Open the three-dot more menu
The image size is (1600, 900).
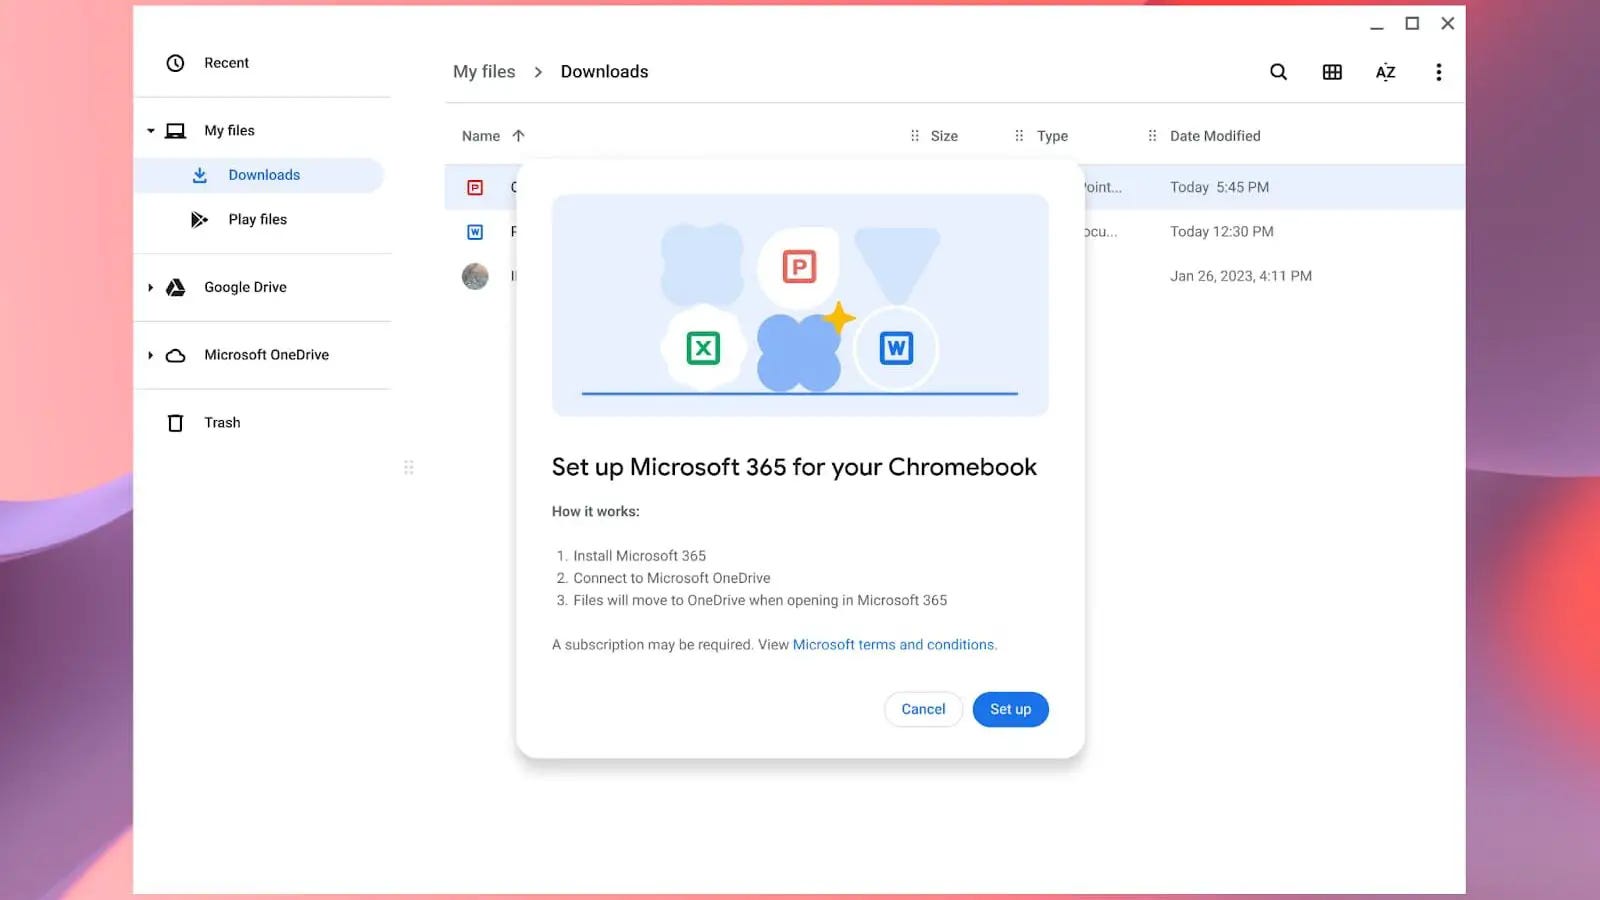pos(1439,72)
